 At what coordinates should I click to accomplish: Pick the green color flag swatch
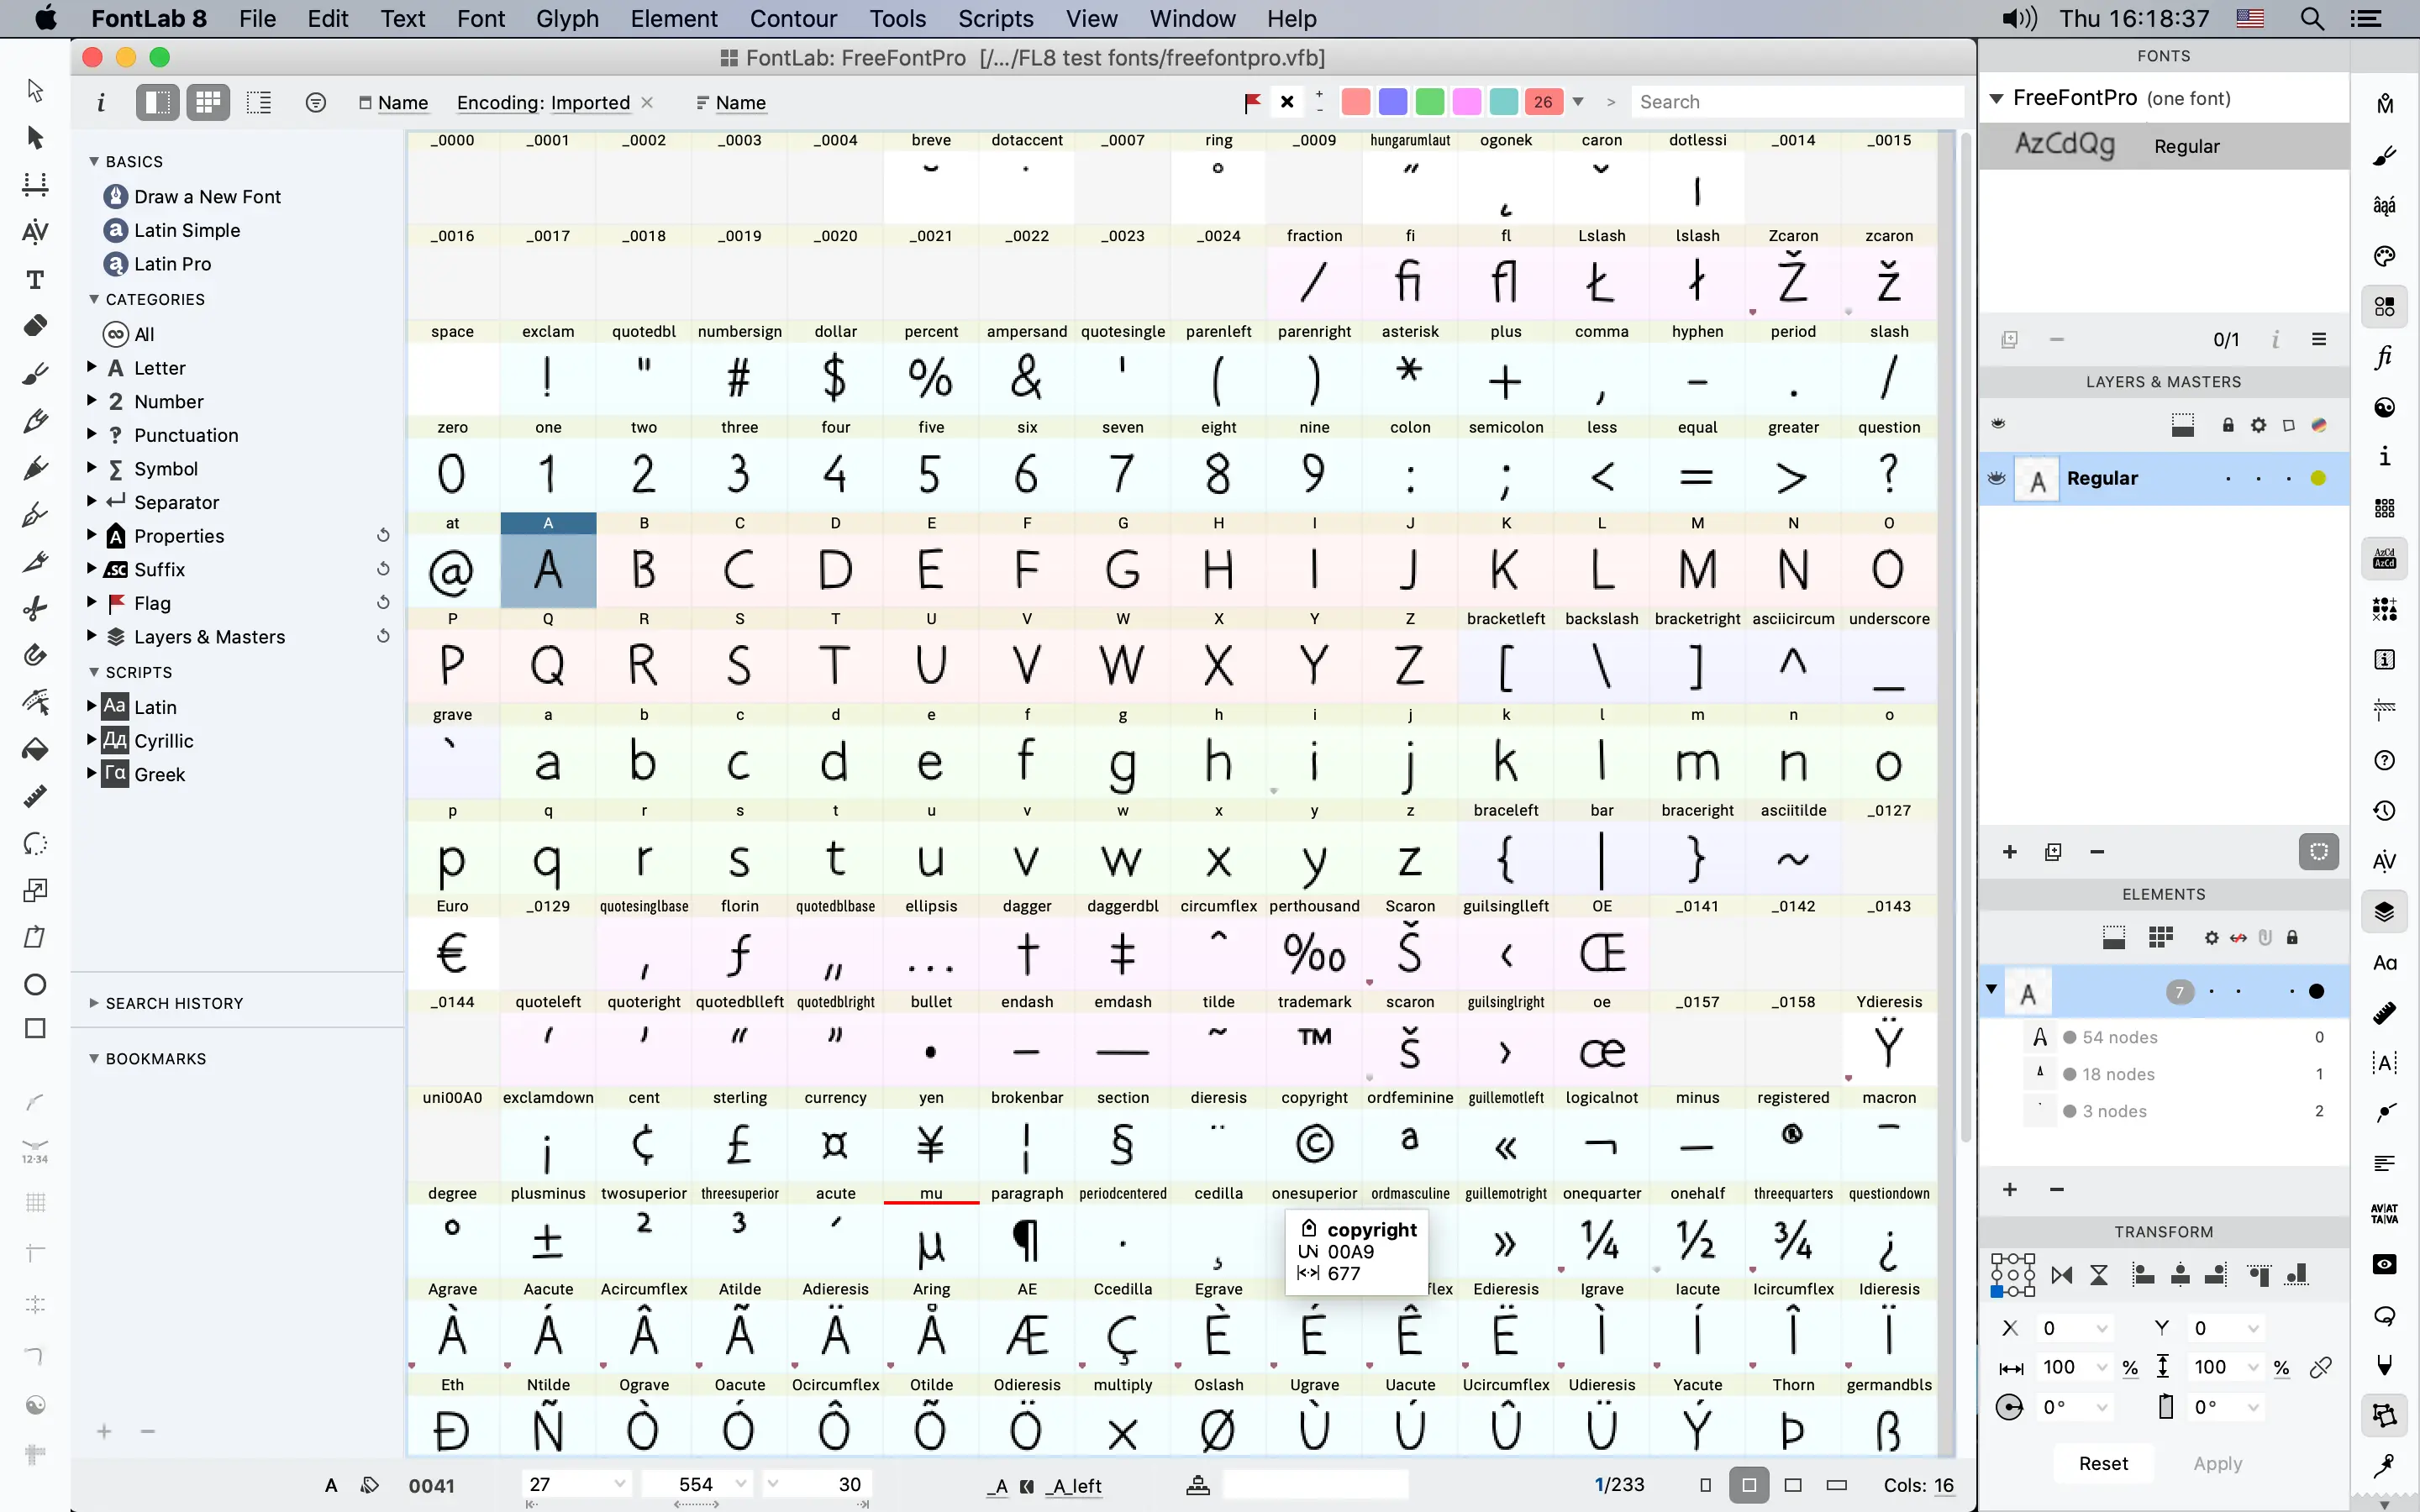(x=1430, y=102)
